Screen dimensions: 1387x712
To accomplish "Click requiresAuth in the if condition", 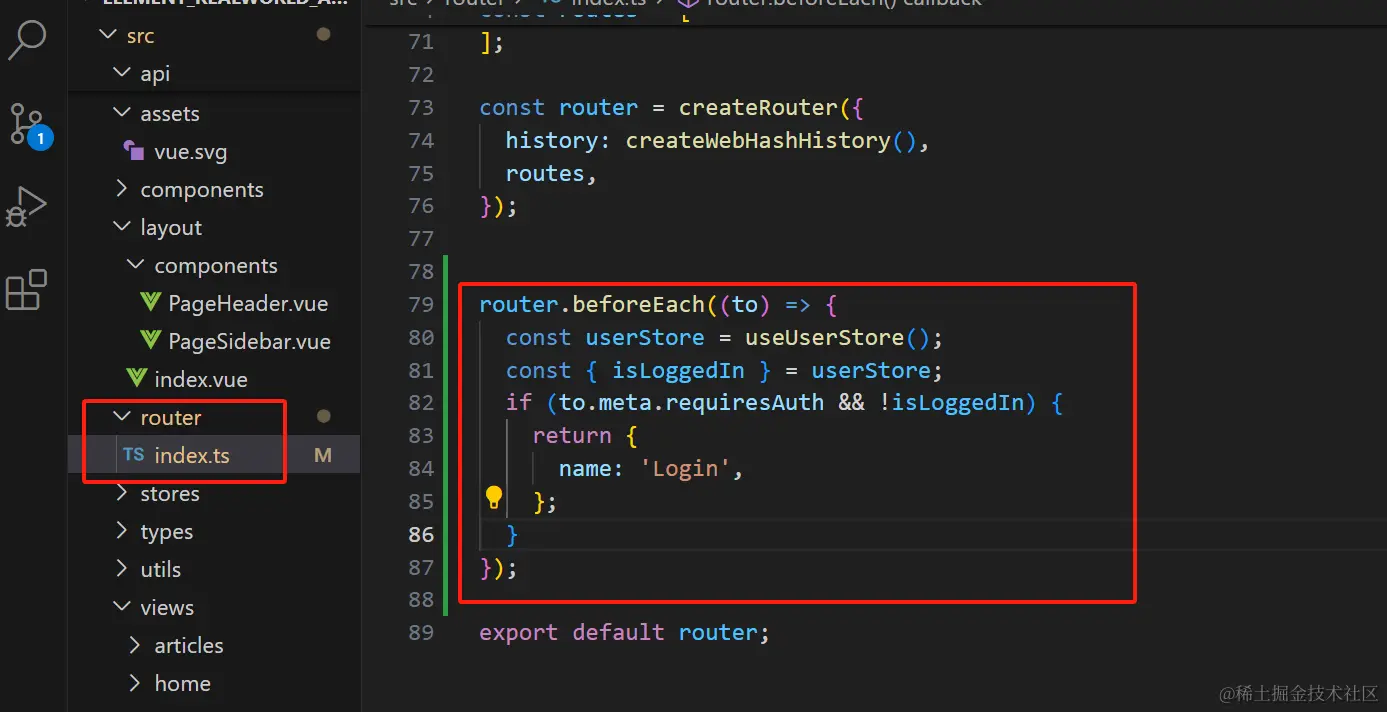I will point(745,402).
